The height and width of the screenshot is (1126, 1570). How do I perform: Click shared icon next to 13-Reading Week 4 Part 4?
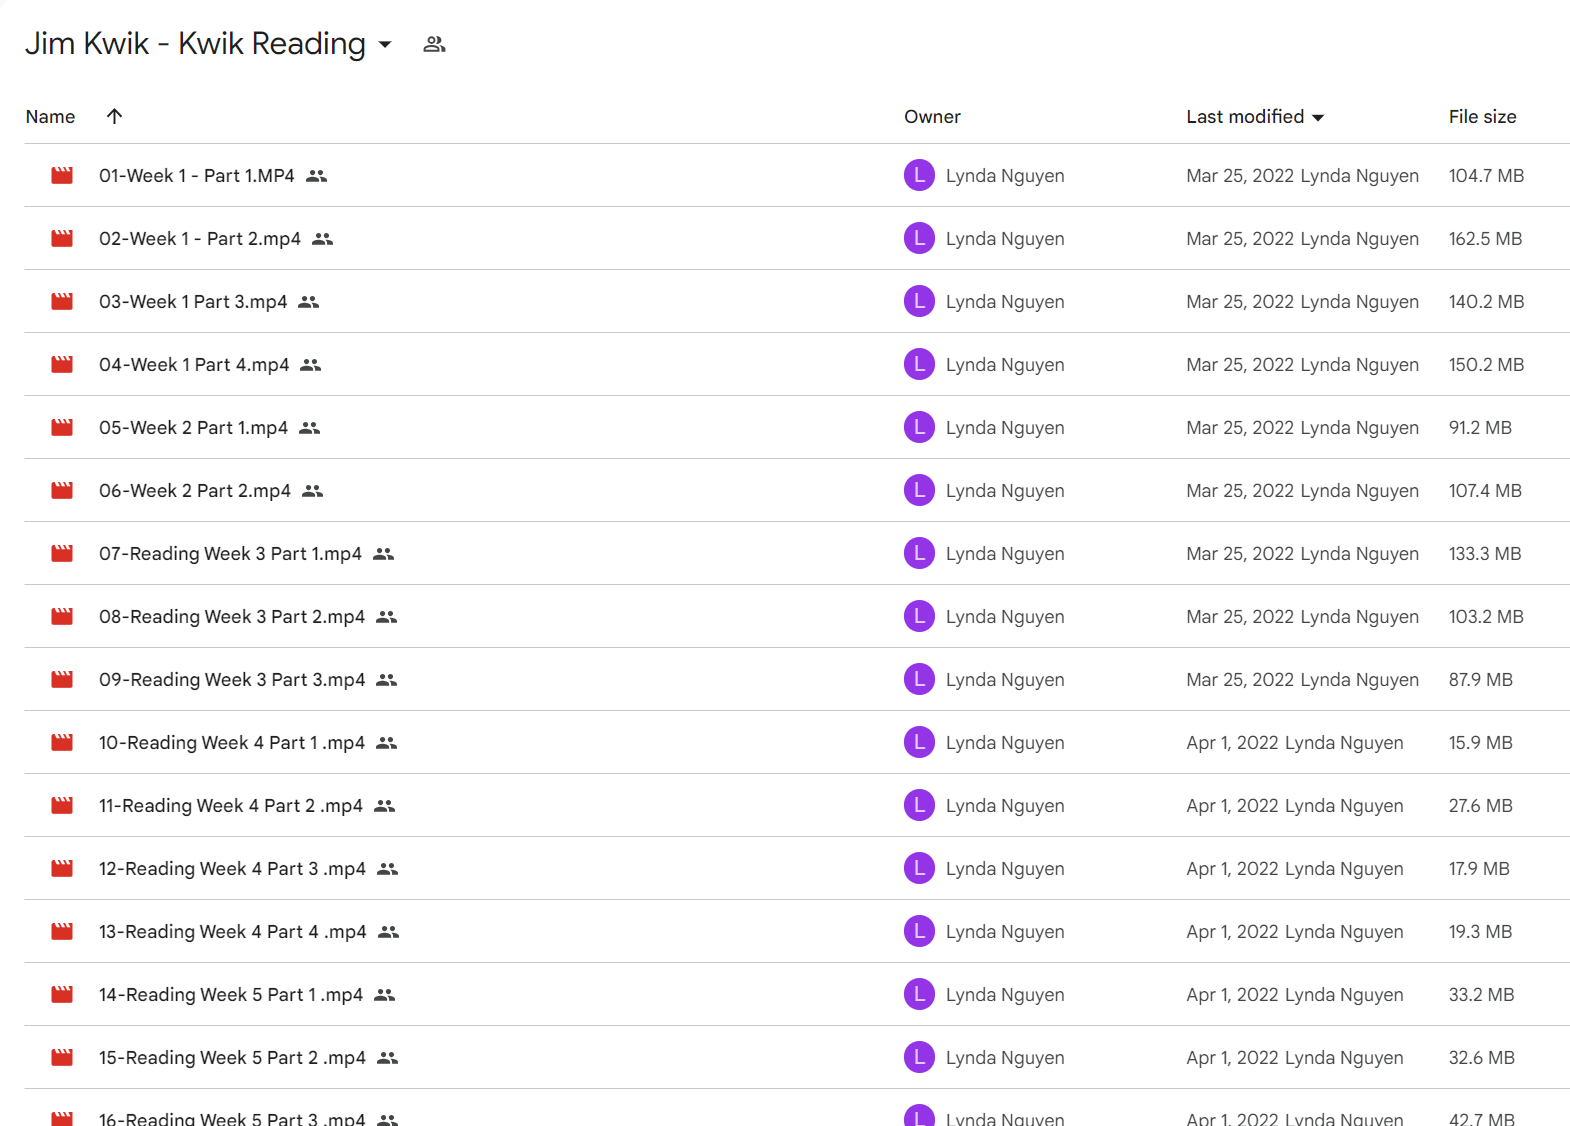[x=389, y=932]
